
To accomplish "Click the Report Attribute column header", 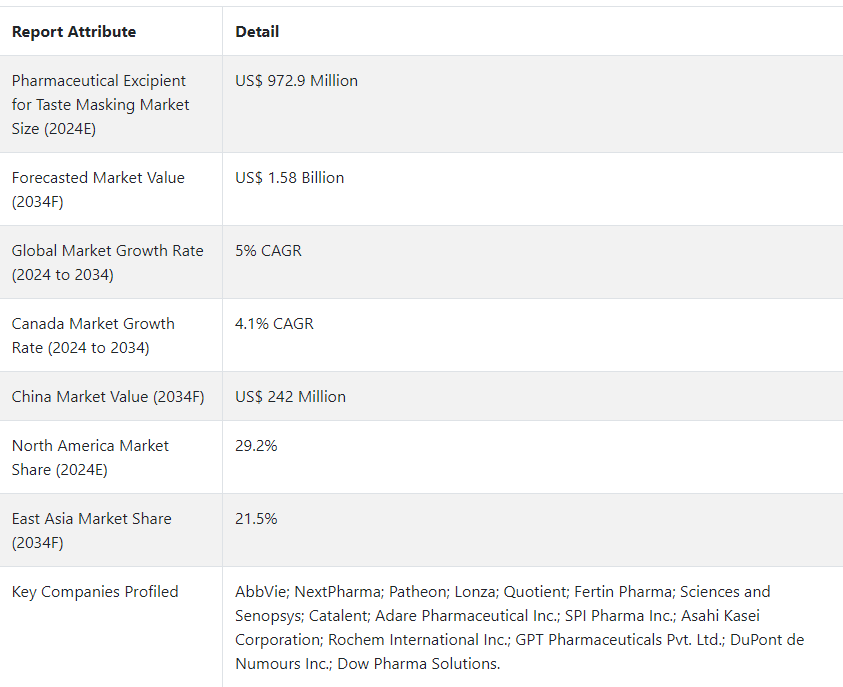I will 74,32.
